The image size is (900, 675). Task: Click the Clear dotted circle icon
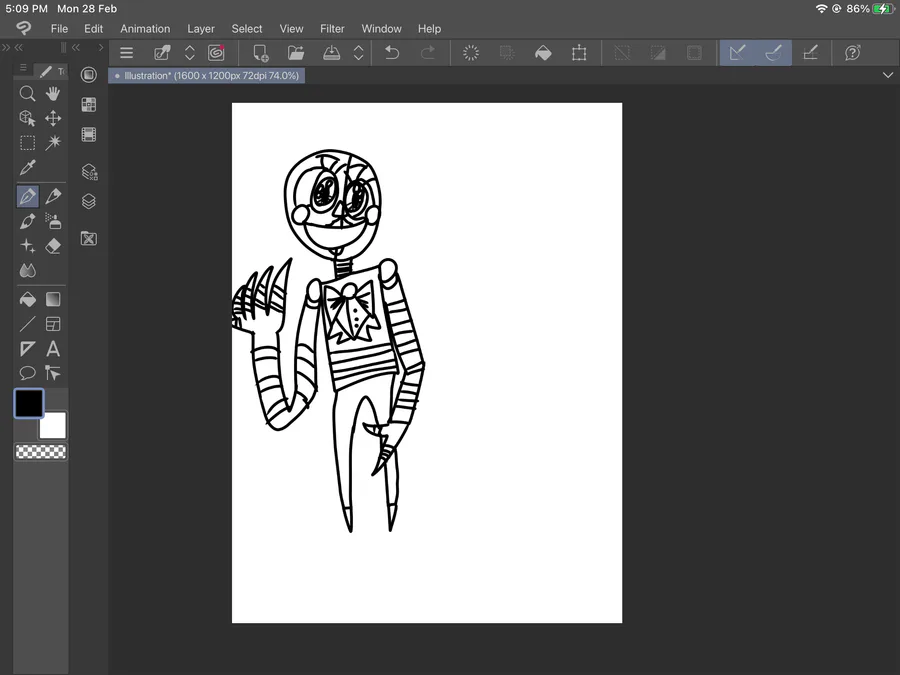tap(471, 53)
